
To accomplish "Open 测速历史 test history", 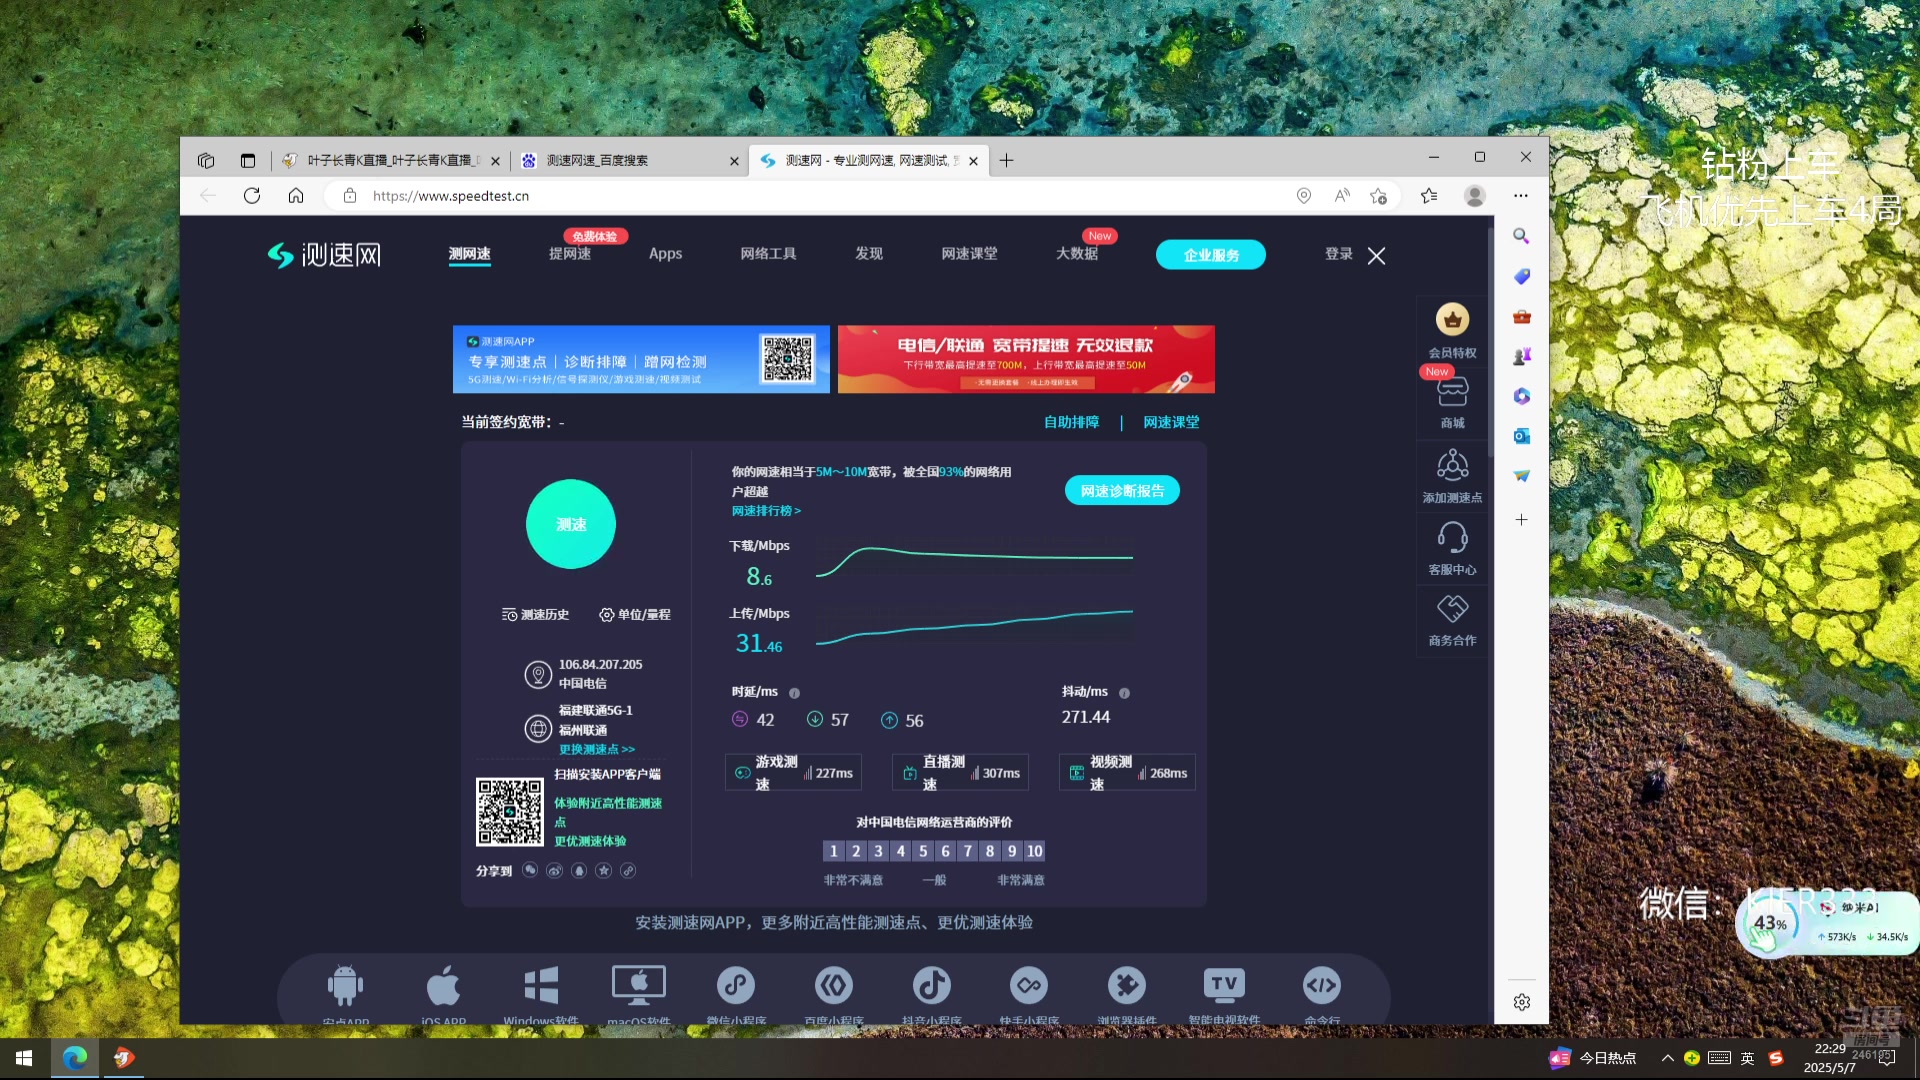I will point(535,614).
